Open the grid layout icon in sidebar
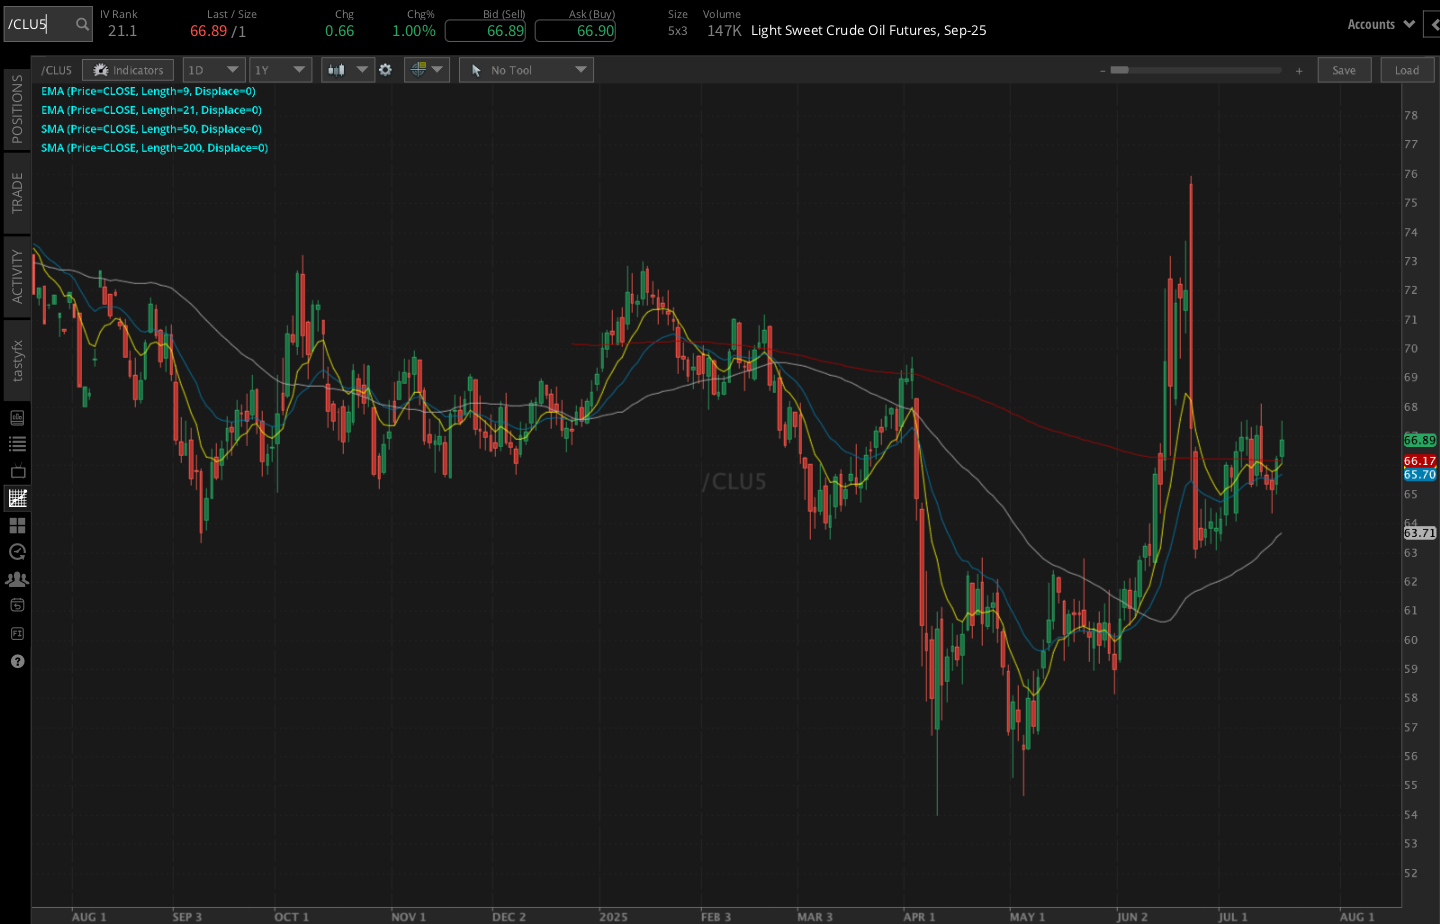1440x924 pixels. pos(16,524)
